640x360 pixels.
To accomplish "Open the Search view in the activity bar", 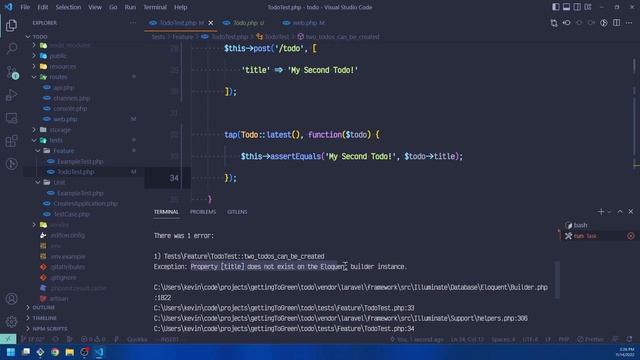I will click(x=11, y=48).
